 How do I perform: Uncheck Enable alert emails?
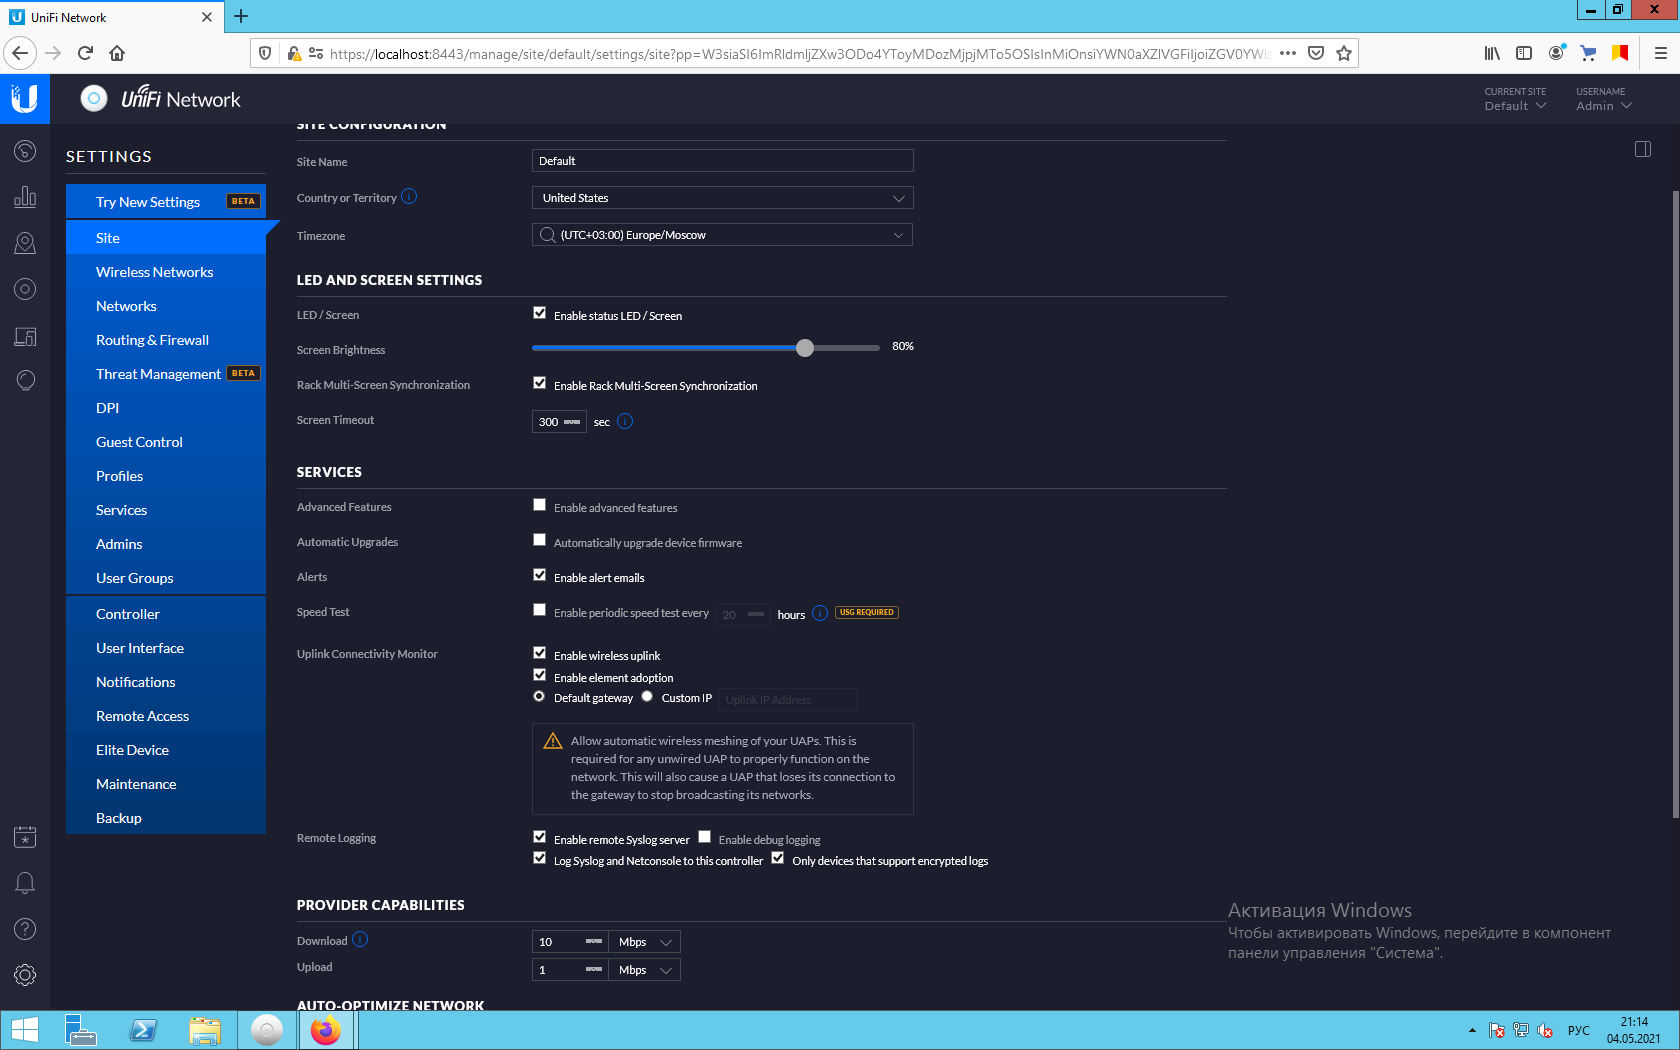539,575
